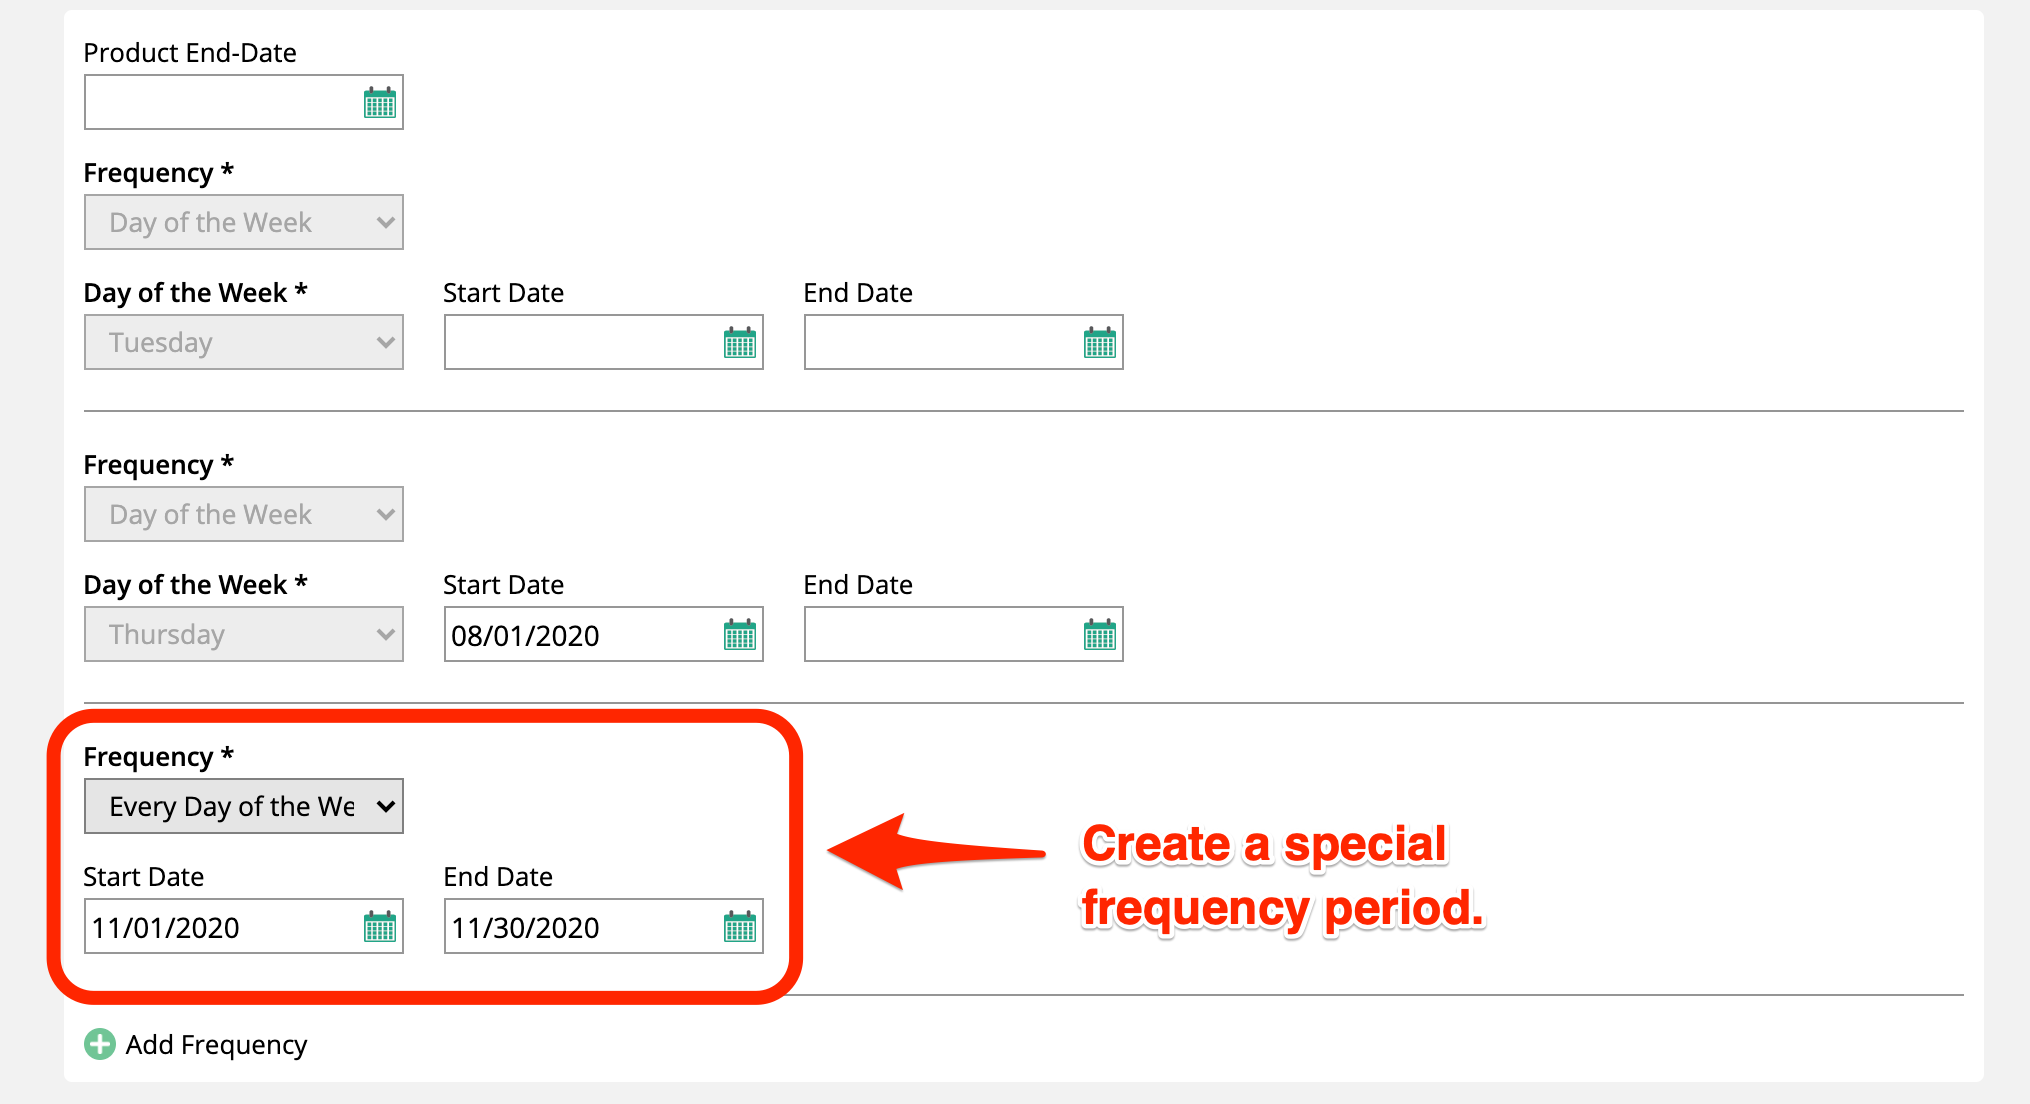Screen dimensions: 2030x1104
Task: Click the Add Frequency link text
Action: [216, 1045]
